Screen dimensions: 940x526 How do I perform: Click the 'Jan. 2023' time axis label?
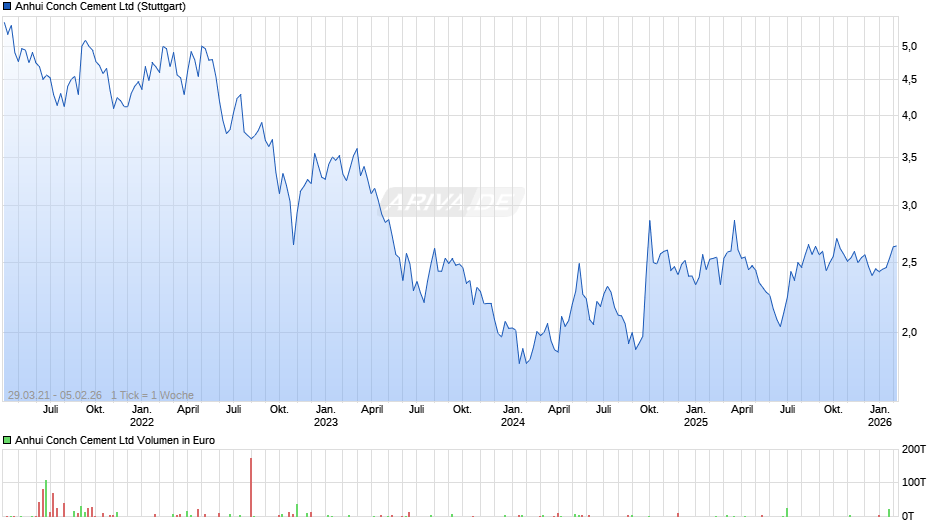(x=326, y=416)
